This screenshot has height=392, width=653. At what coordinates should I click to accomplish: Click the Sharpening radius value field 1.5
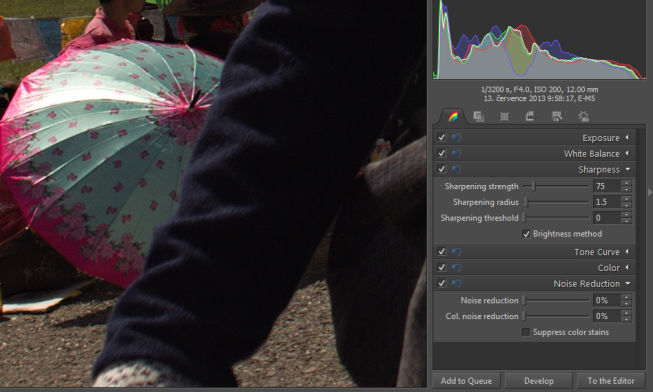click(607, 202)
